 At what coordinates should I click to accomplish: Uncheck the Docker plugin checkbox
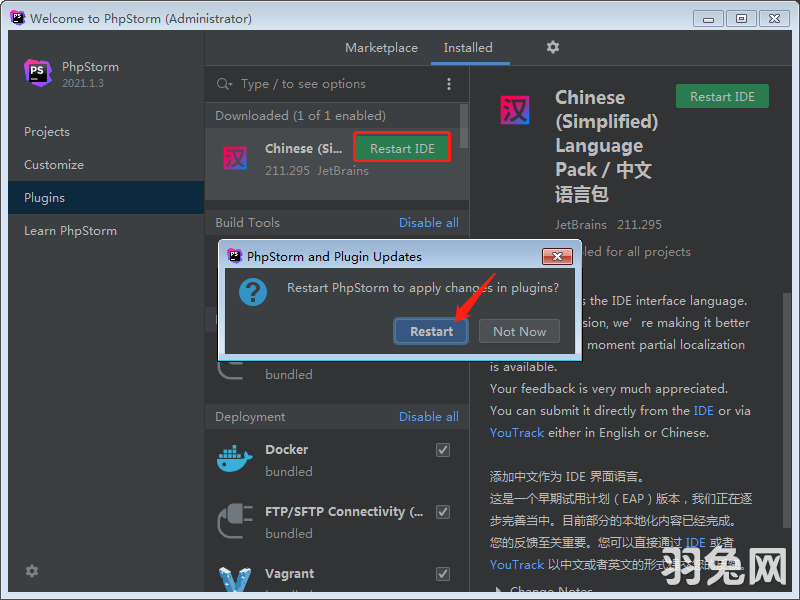pos(442,450)
